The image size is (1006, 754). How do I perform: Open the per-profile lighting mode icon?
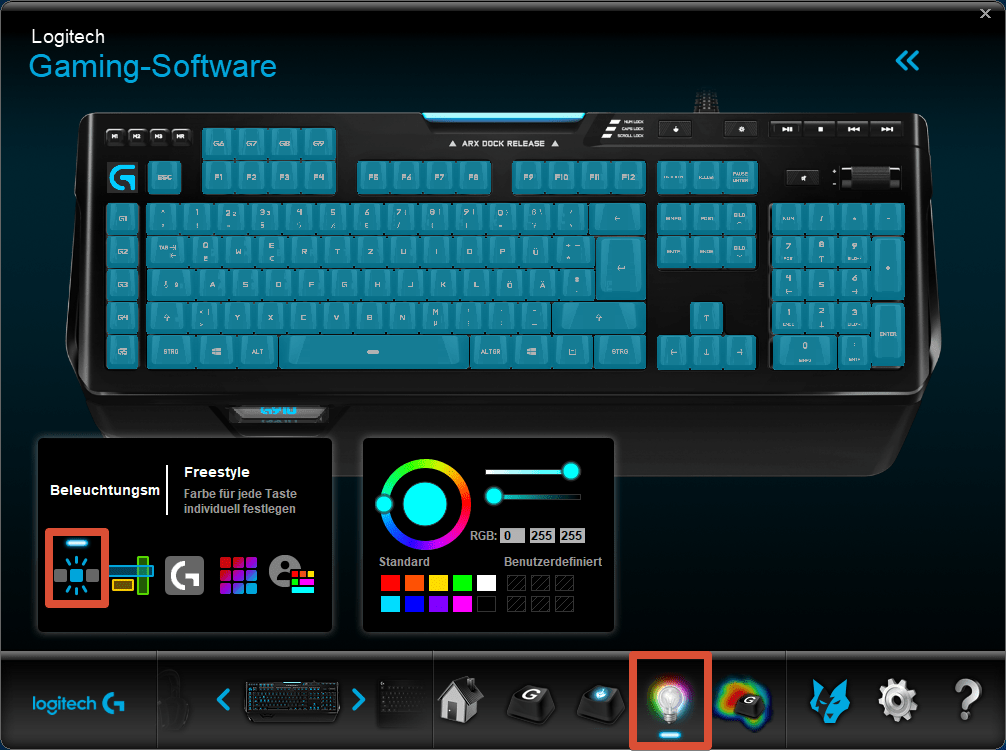(292, 574)
